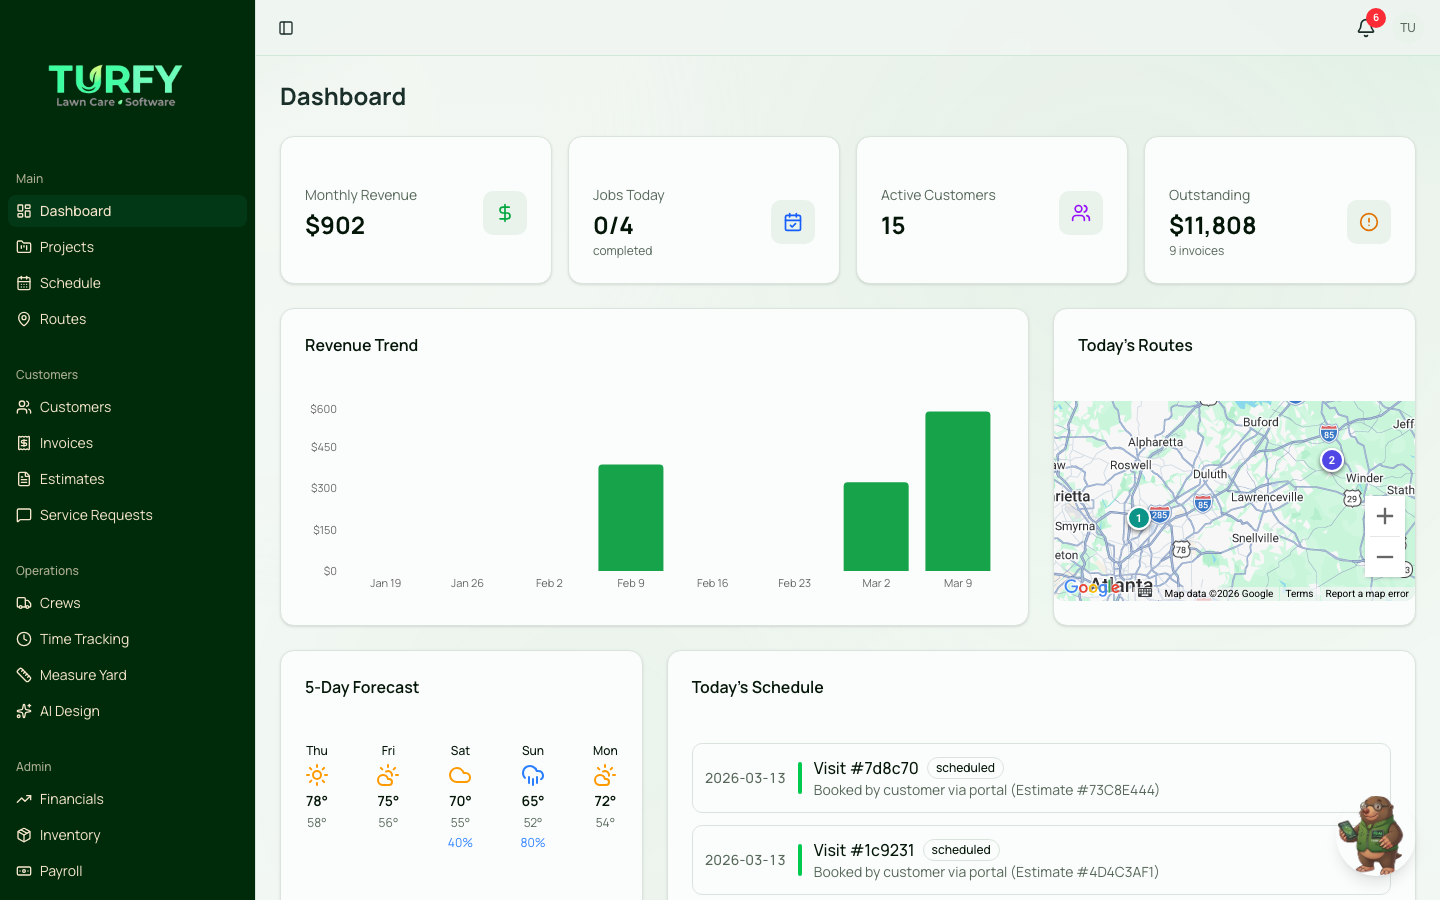
Task: Click the 80% rain chance text
Action: tap(533, 843)
